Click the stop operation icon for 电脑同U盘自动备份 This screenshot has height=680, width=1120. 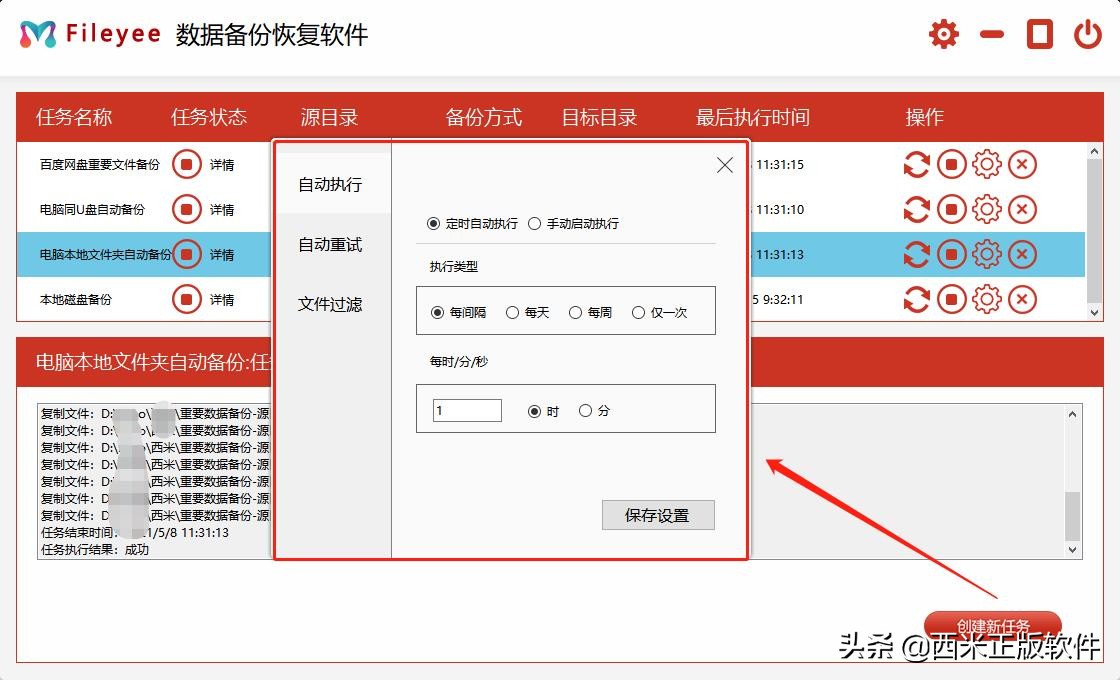point(952,209)
